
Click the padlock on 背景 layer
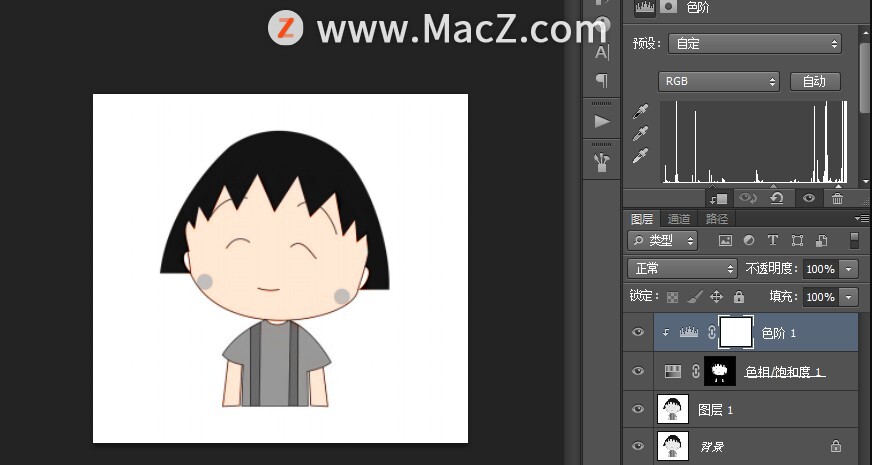click(835, 446)
